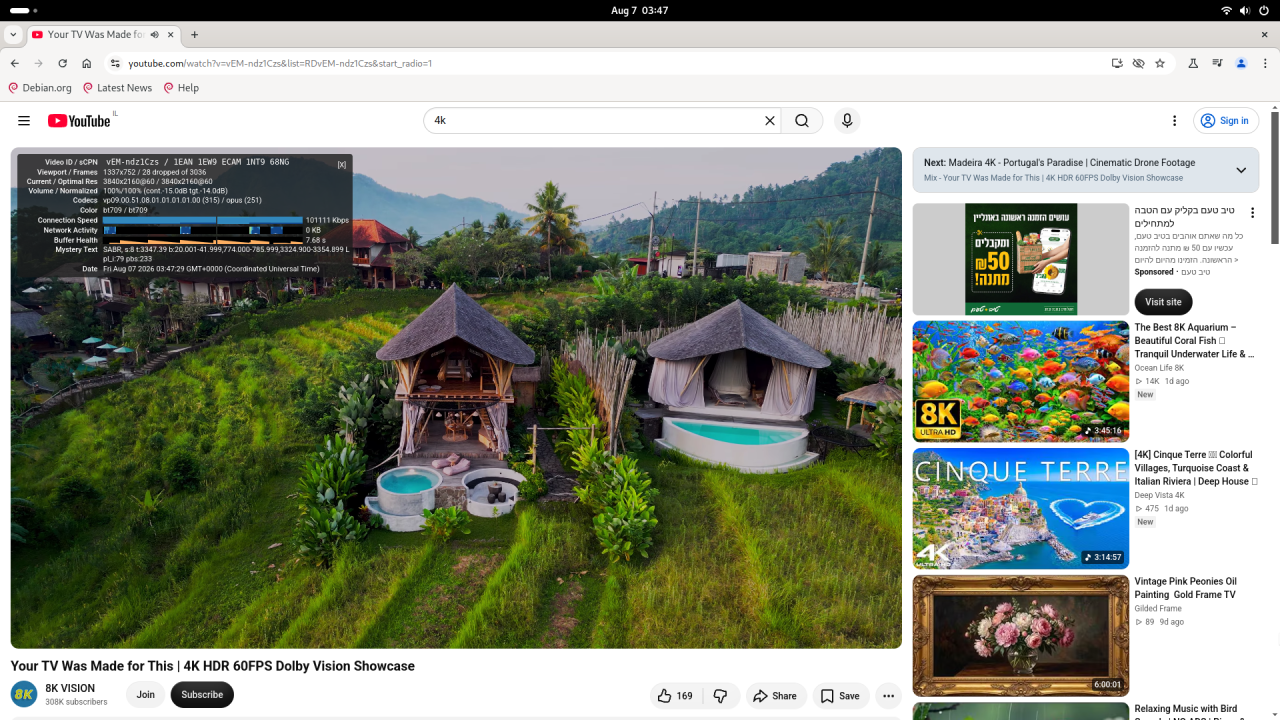This screenshot has height=720, width=1280.
Task: Click 'Madeira 4K - Portugal's Paradise' next title
Action: pos(1072,162)
